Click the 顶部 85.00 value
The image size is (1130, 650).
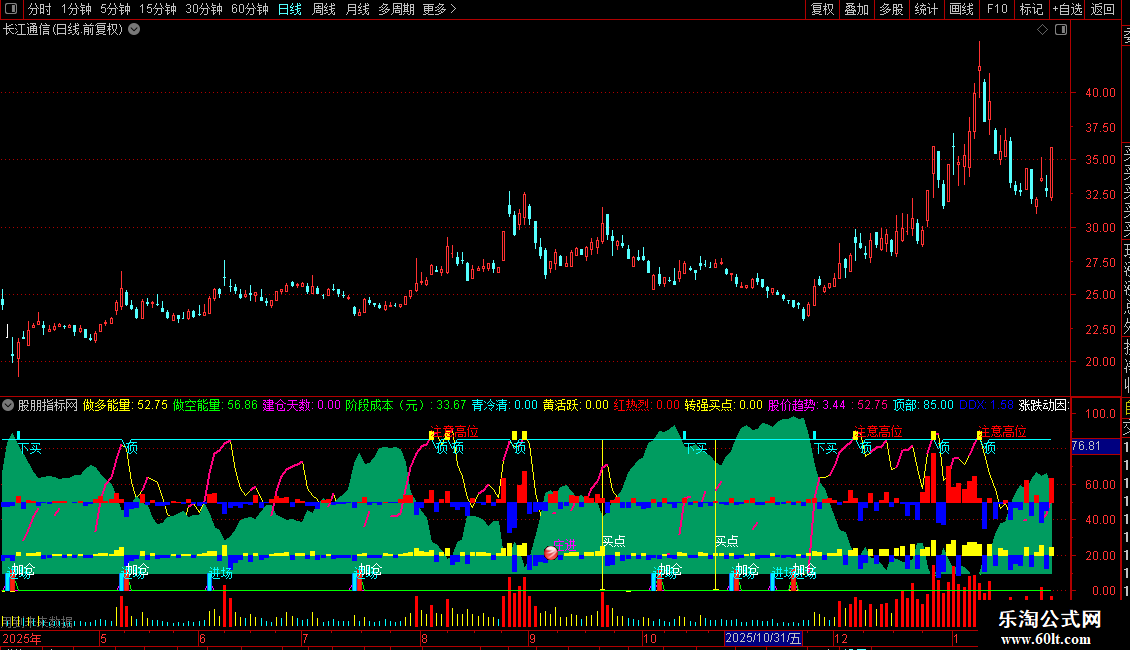923,405
